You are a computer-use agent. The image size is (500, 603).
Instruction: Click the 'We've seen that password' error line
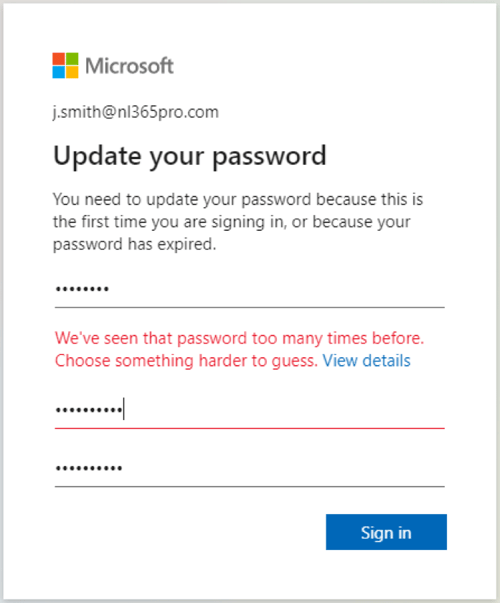[x=239, y=338]
